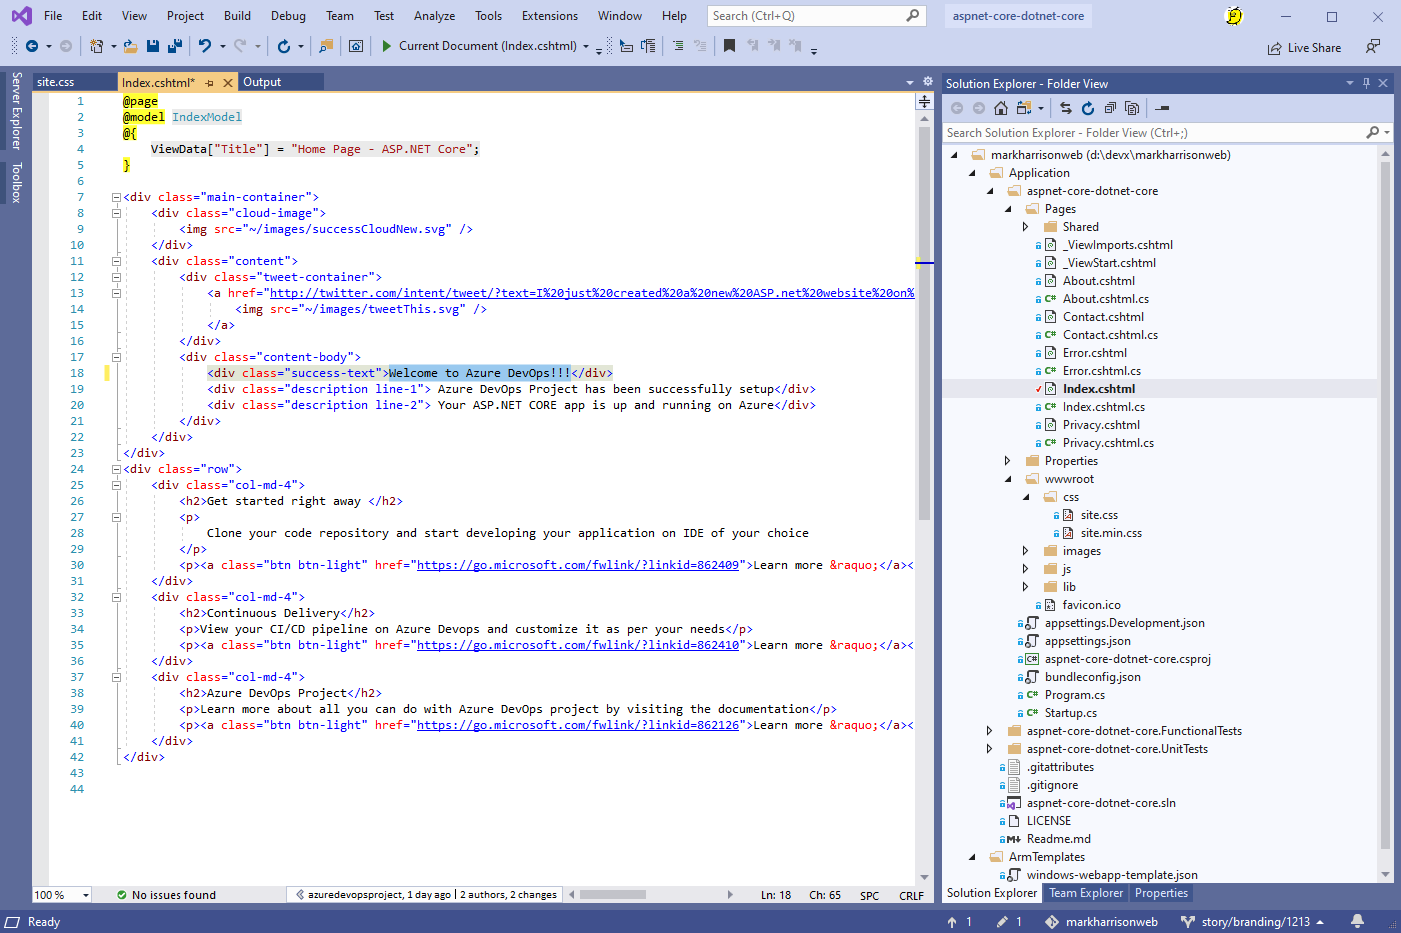Click the notifications bell in status bar

[1357, 921]
